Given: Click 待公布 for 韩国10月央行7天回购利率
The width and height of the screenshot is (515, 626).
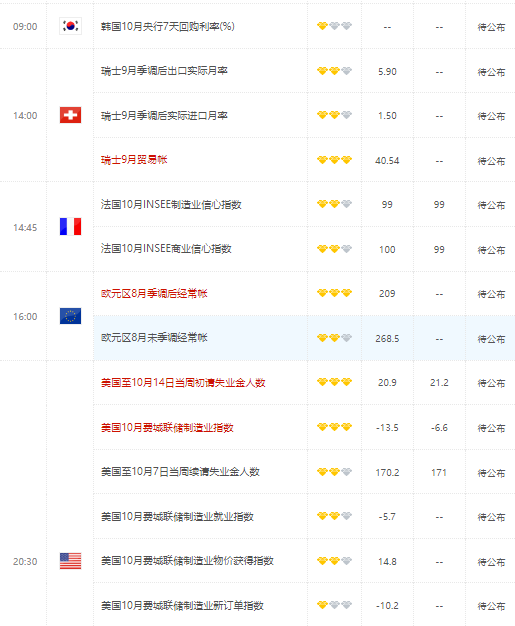Looking at the screenshot, I should 491,27.
